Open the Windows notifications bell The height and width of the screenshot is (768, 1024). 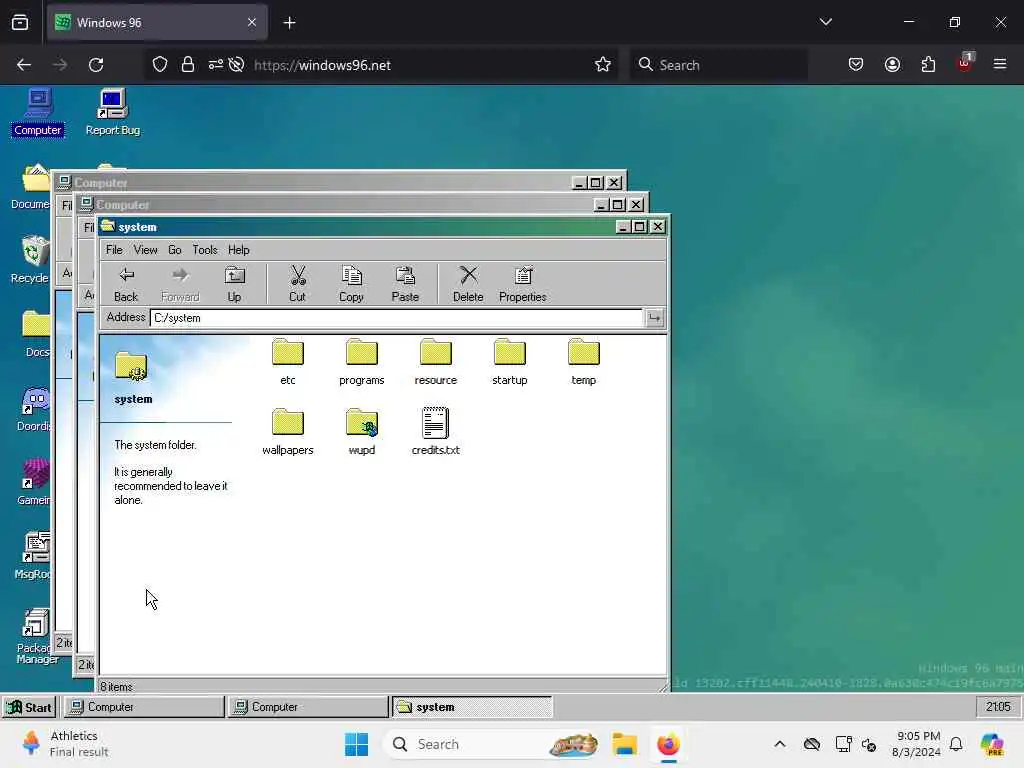(956, 744)
